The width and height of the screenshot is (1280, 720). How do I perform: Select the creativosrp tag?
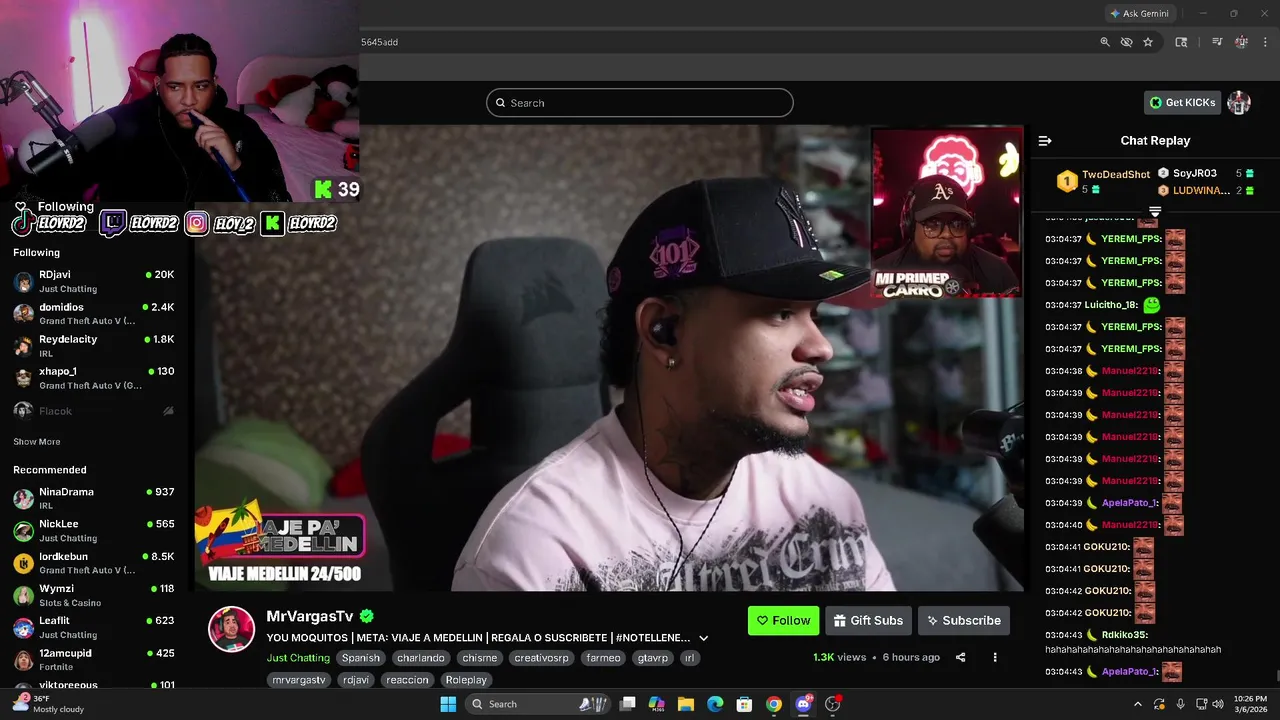coord(541,658)
